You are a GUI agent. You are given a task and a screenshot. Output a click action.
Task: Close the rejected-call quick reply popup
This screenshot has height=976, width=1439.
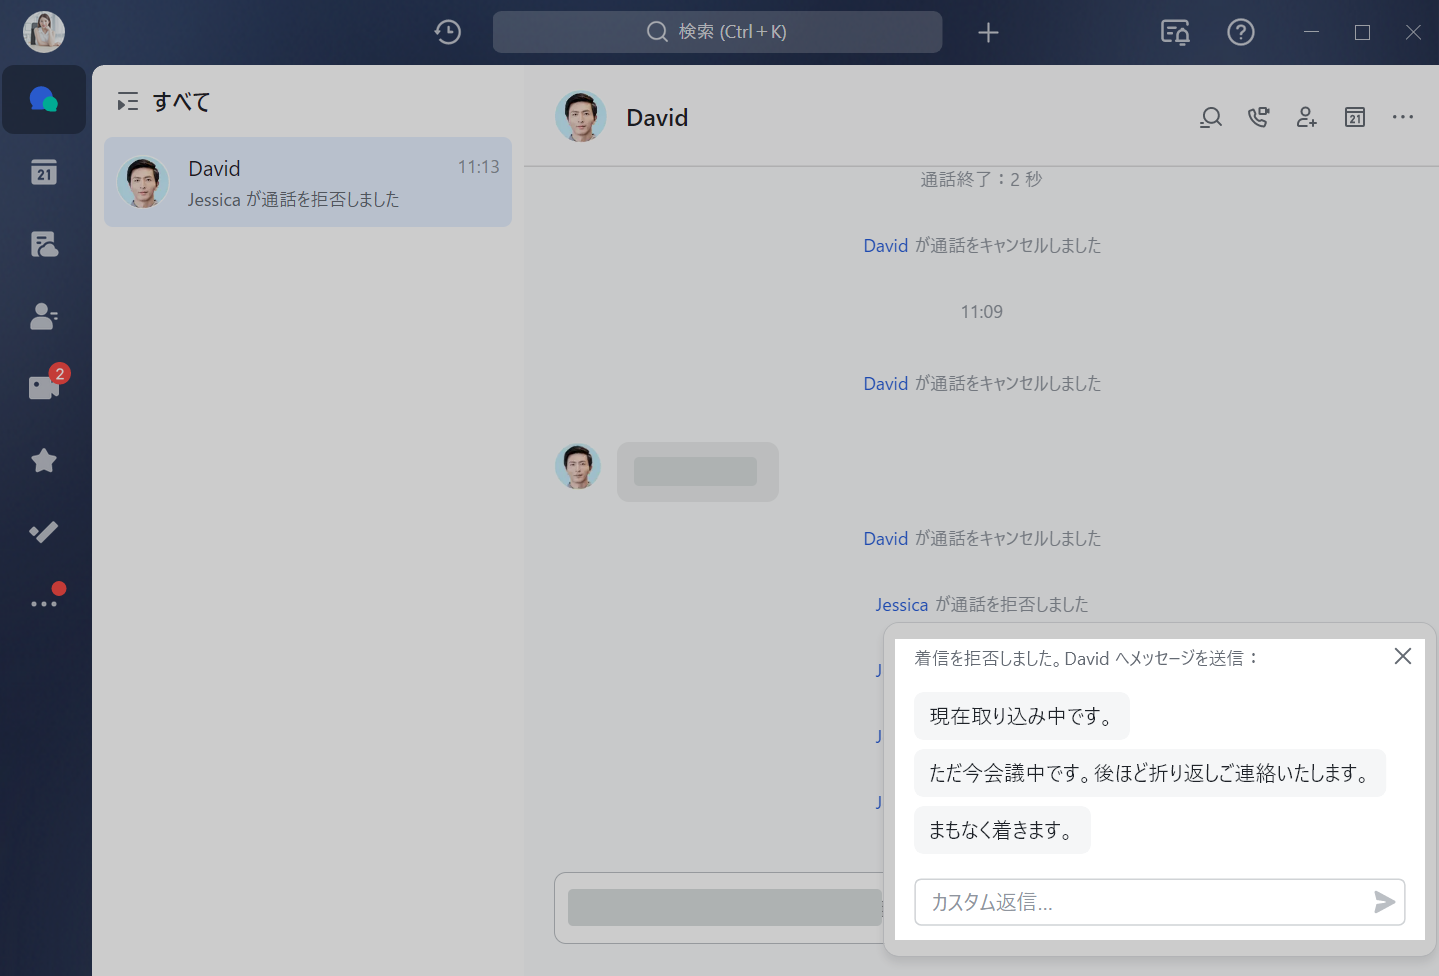[1402, 656]
